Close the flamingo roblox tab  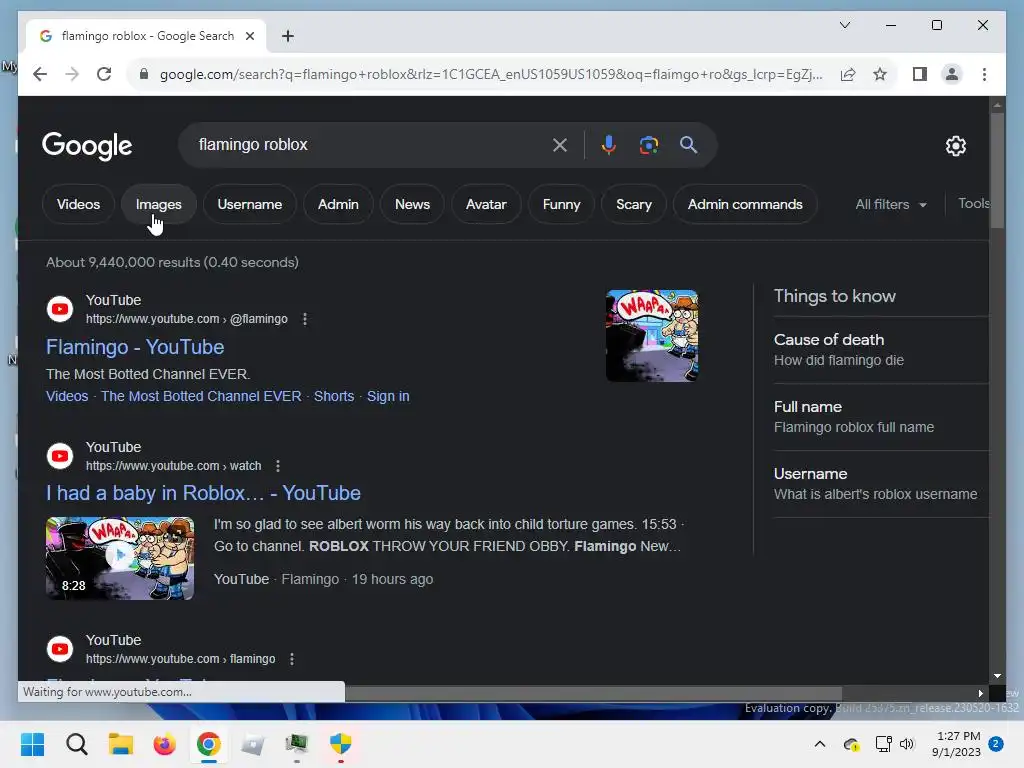click(249, 37)
